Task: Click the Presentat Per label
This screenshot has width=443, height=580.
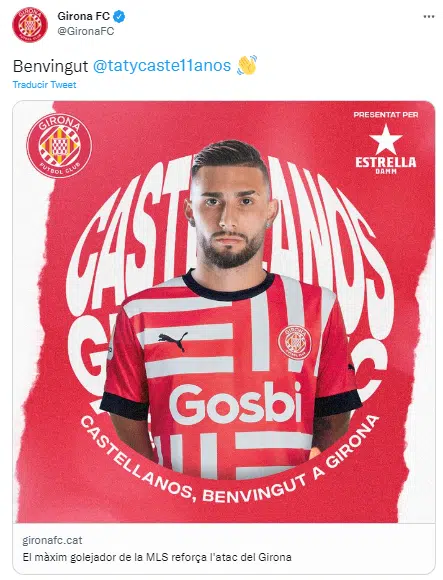Action: (x=386, y=115)
